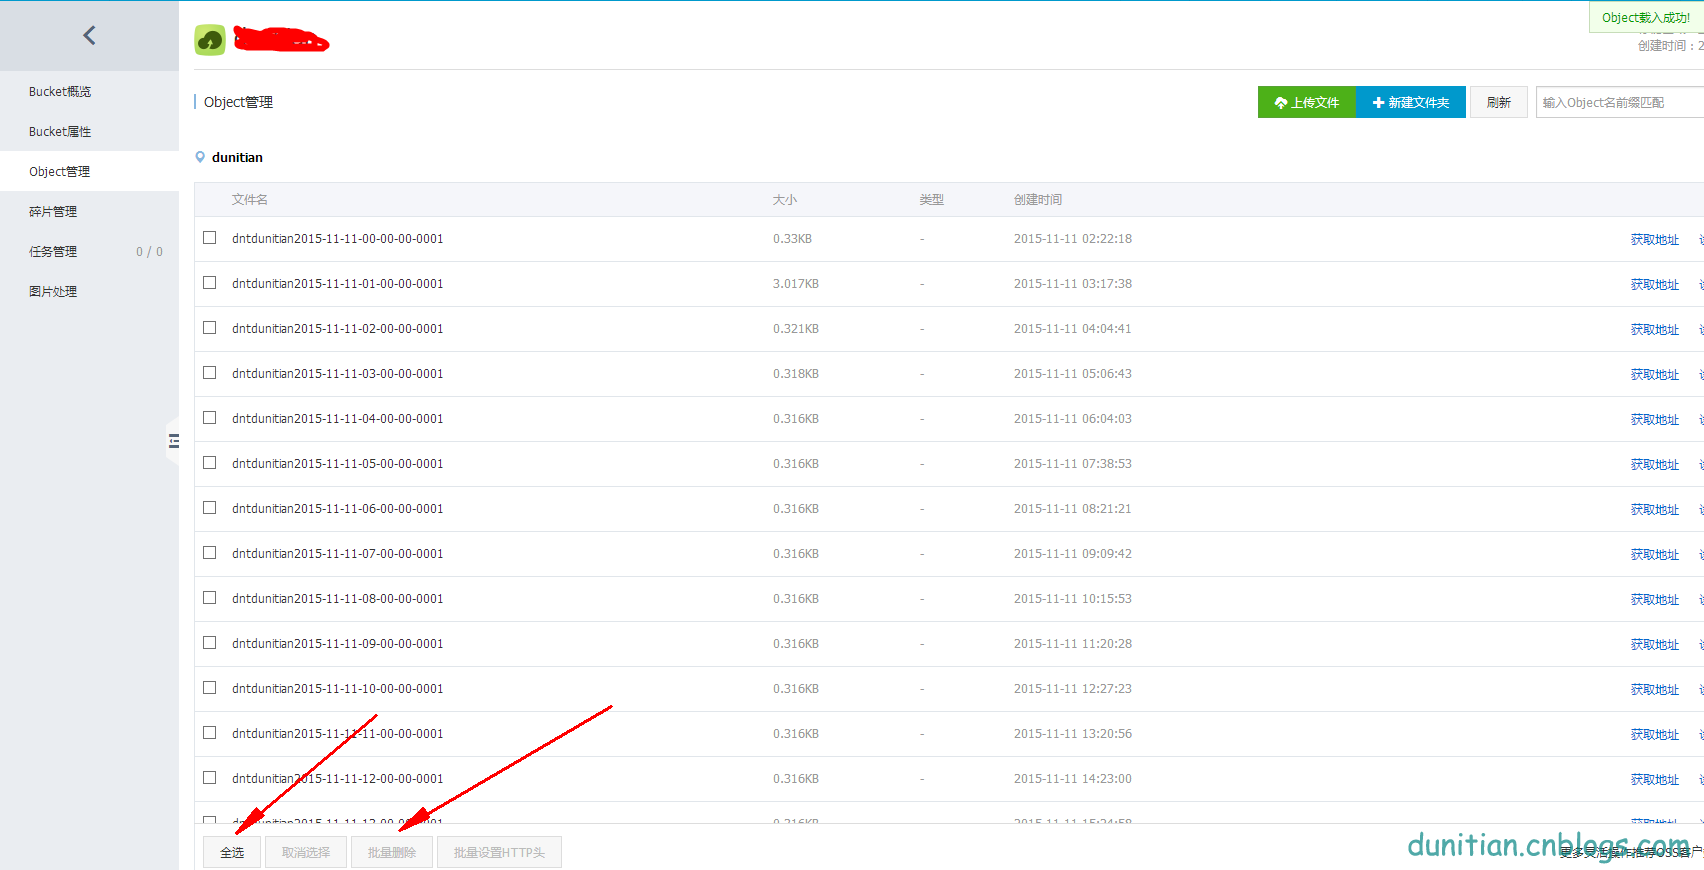Check the box for dntdunitian2015-11-11-07-00-00-0001
Viewport: 1704px width, 870px height.
point(210,553)
